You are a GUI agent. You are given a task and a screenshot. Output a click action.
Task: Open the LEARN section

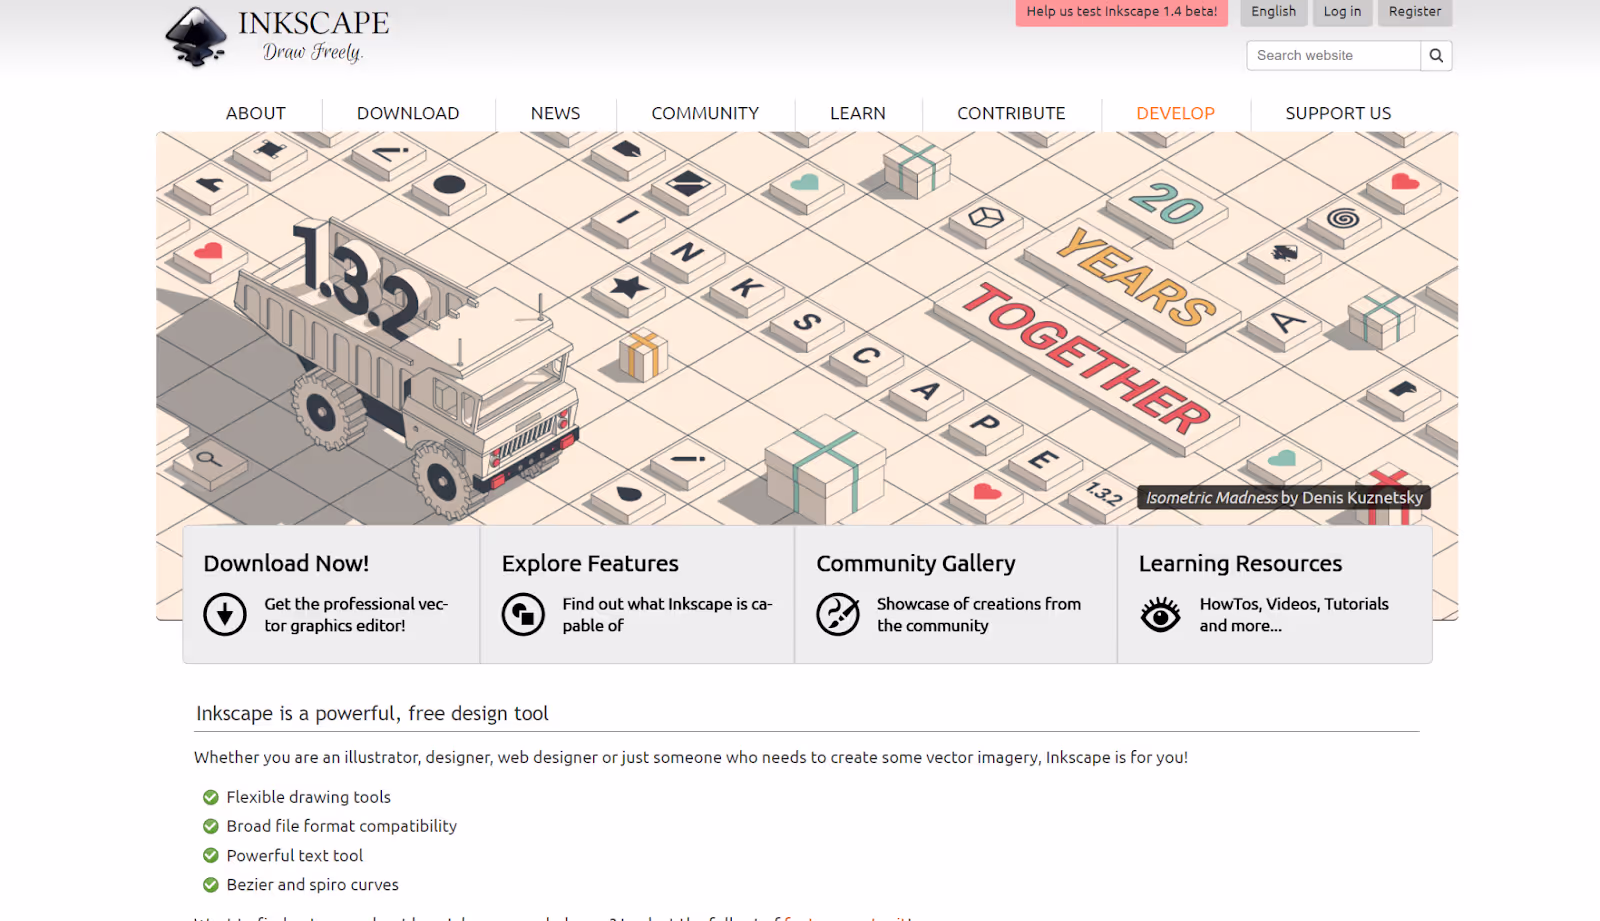pyautogui.click(x=856, y=113)
